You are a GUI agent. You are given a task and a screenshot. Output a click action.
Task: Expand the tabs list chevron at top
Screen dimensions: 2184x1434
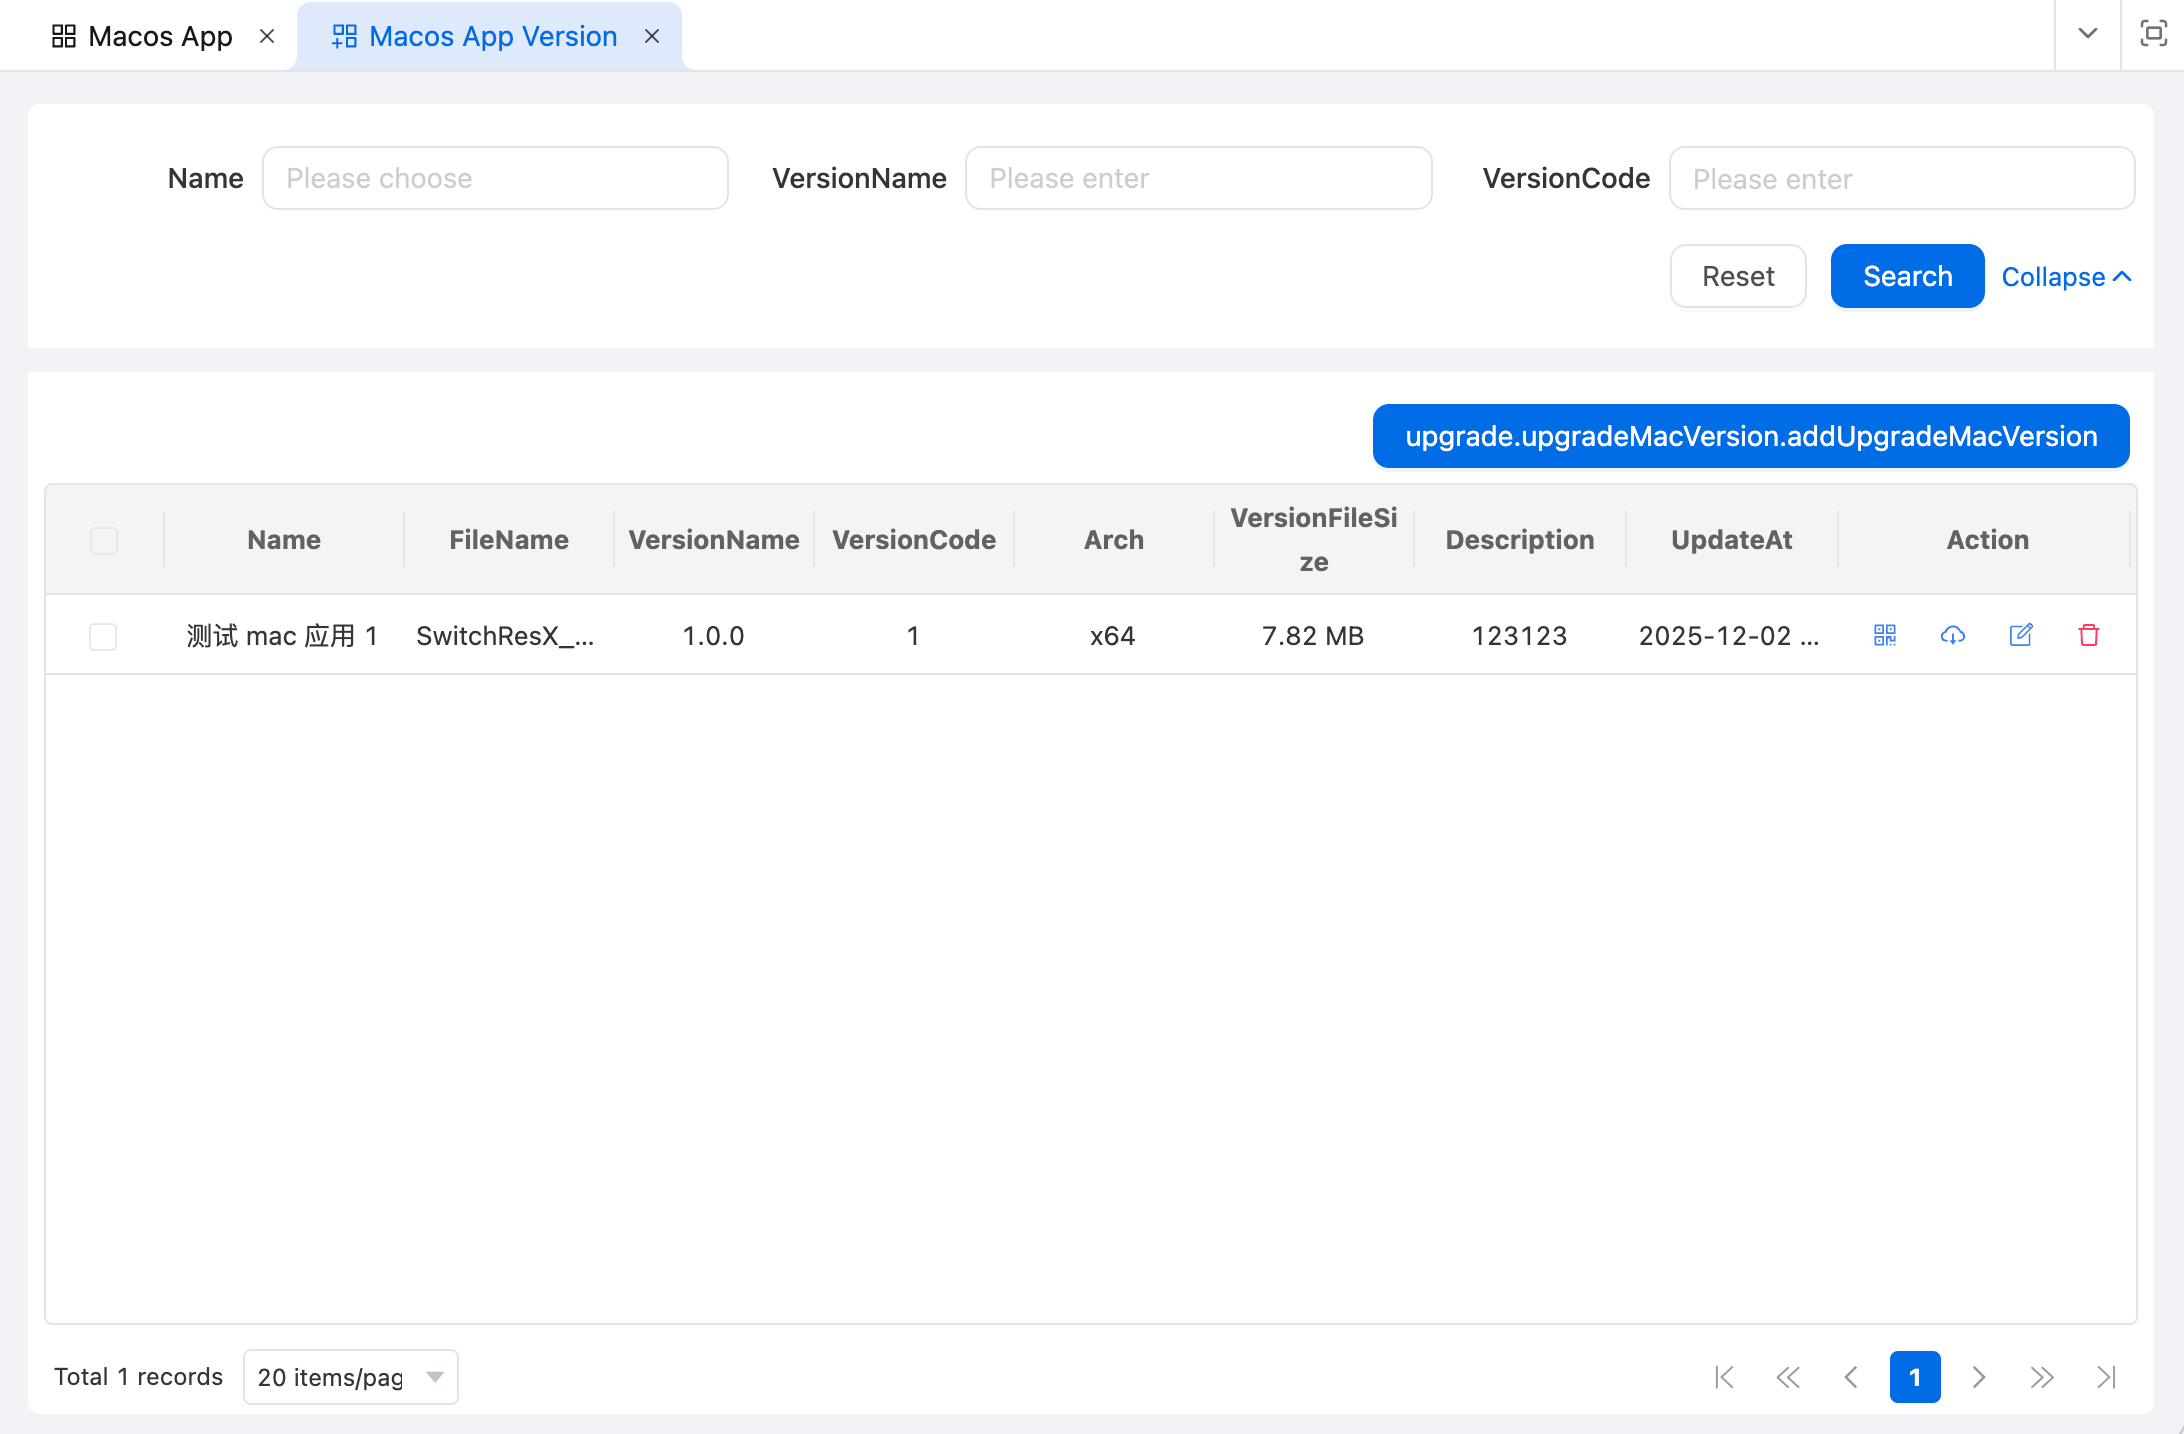[2088, 34]
